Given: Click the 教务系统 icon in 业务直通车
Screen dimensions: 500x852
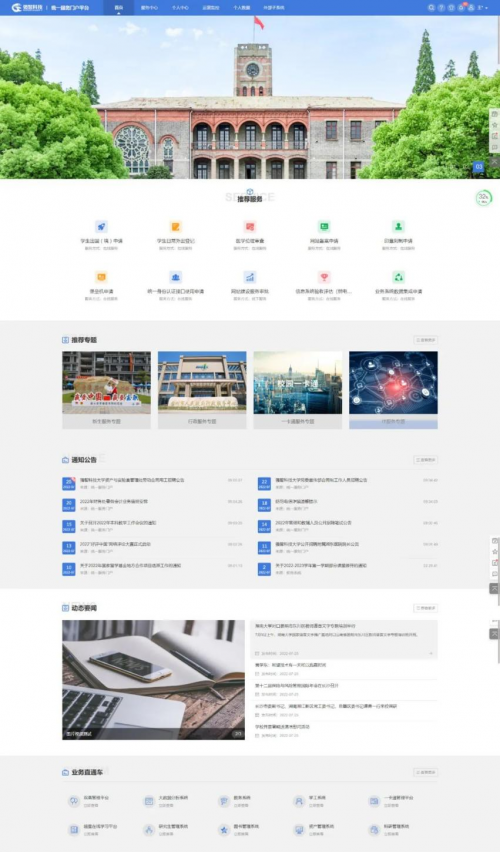Looking at the screenshot, I should [224, 801].
